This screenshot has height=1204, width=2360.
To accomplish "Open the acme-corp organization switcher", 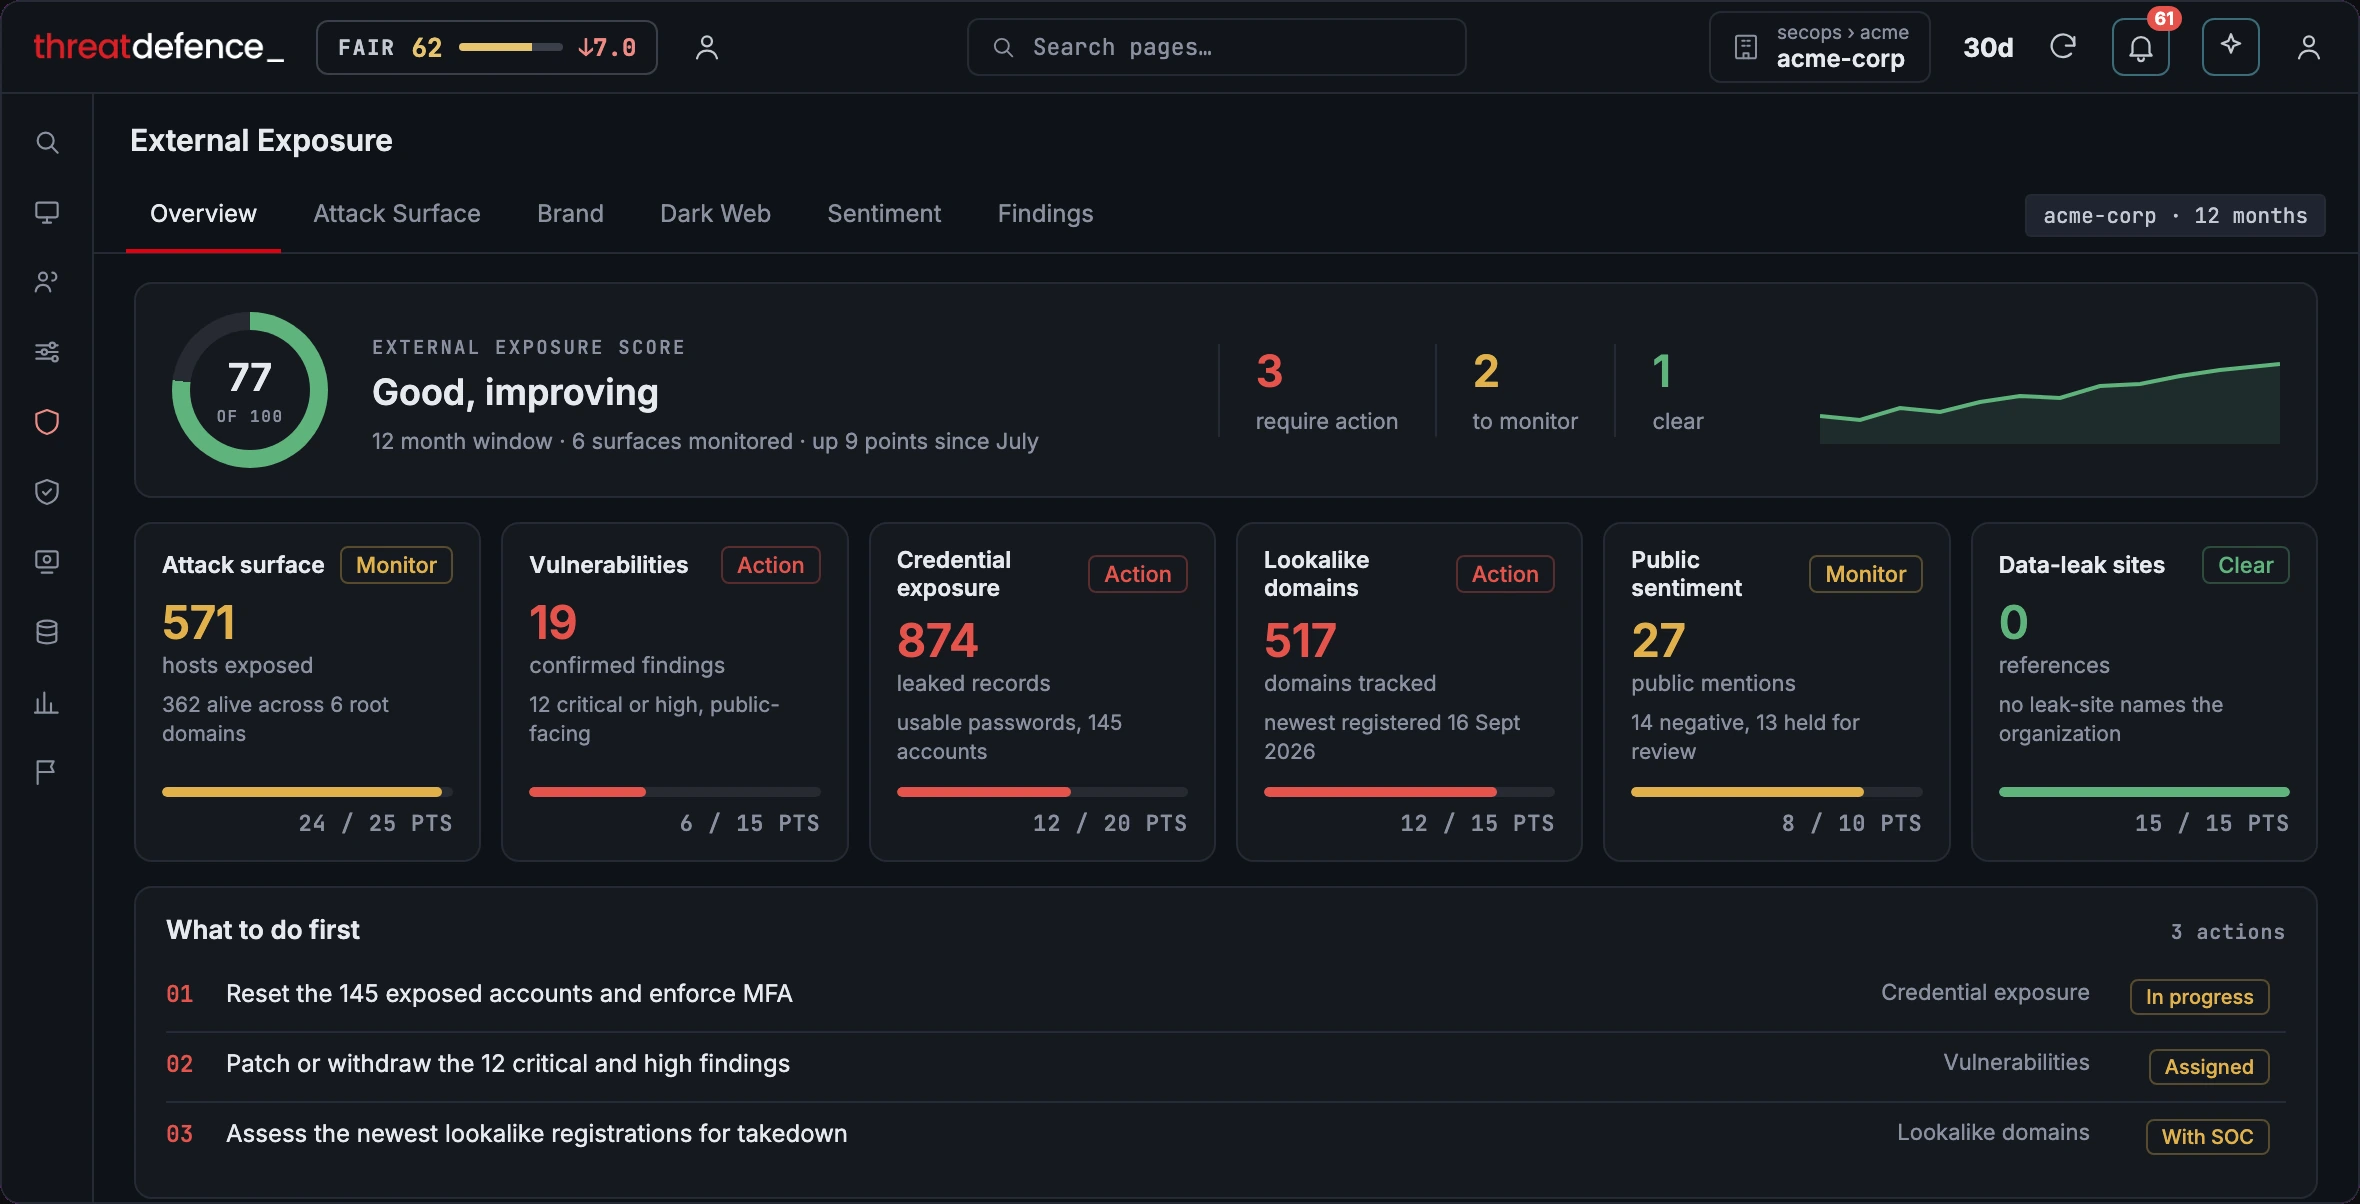I will click(1820, 47).
